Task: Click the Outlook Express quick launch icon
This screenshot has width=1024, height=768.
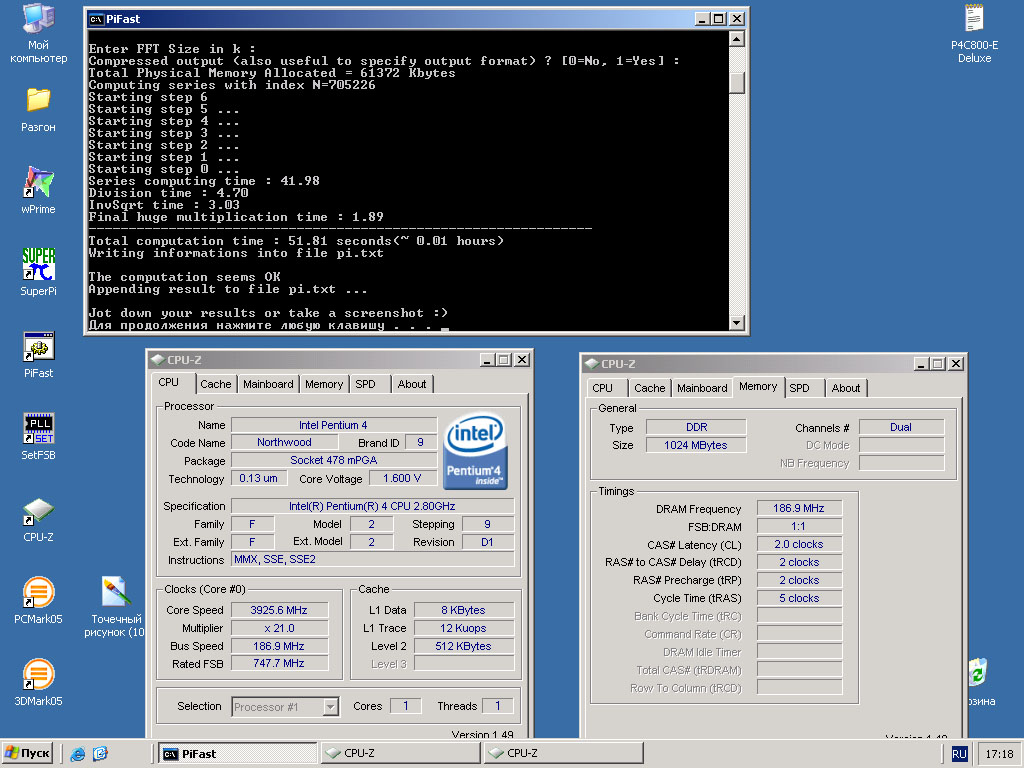Action: tap(100, 754)
